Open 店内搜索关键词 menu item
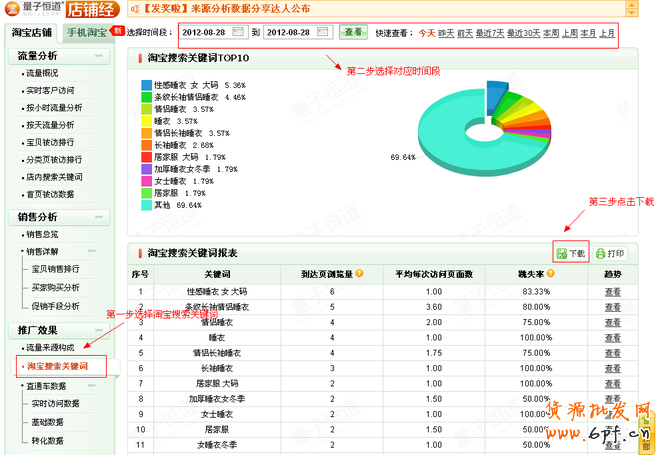 (54, 177)
